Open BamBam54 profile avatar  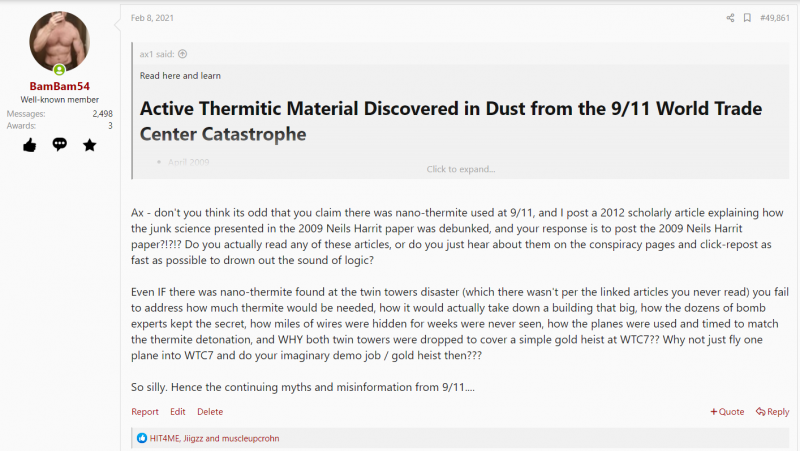(59, 41)
